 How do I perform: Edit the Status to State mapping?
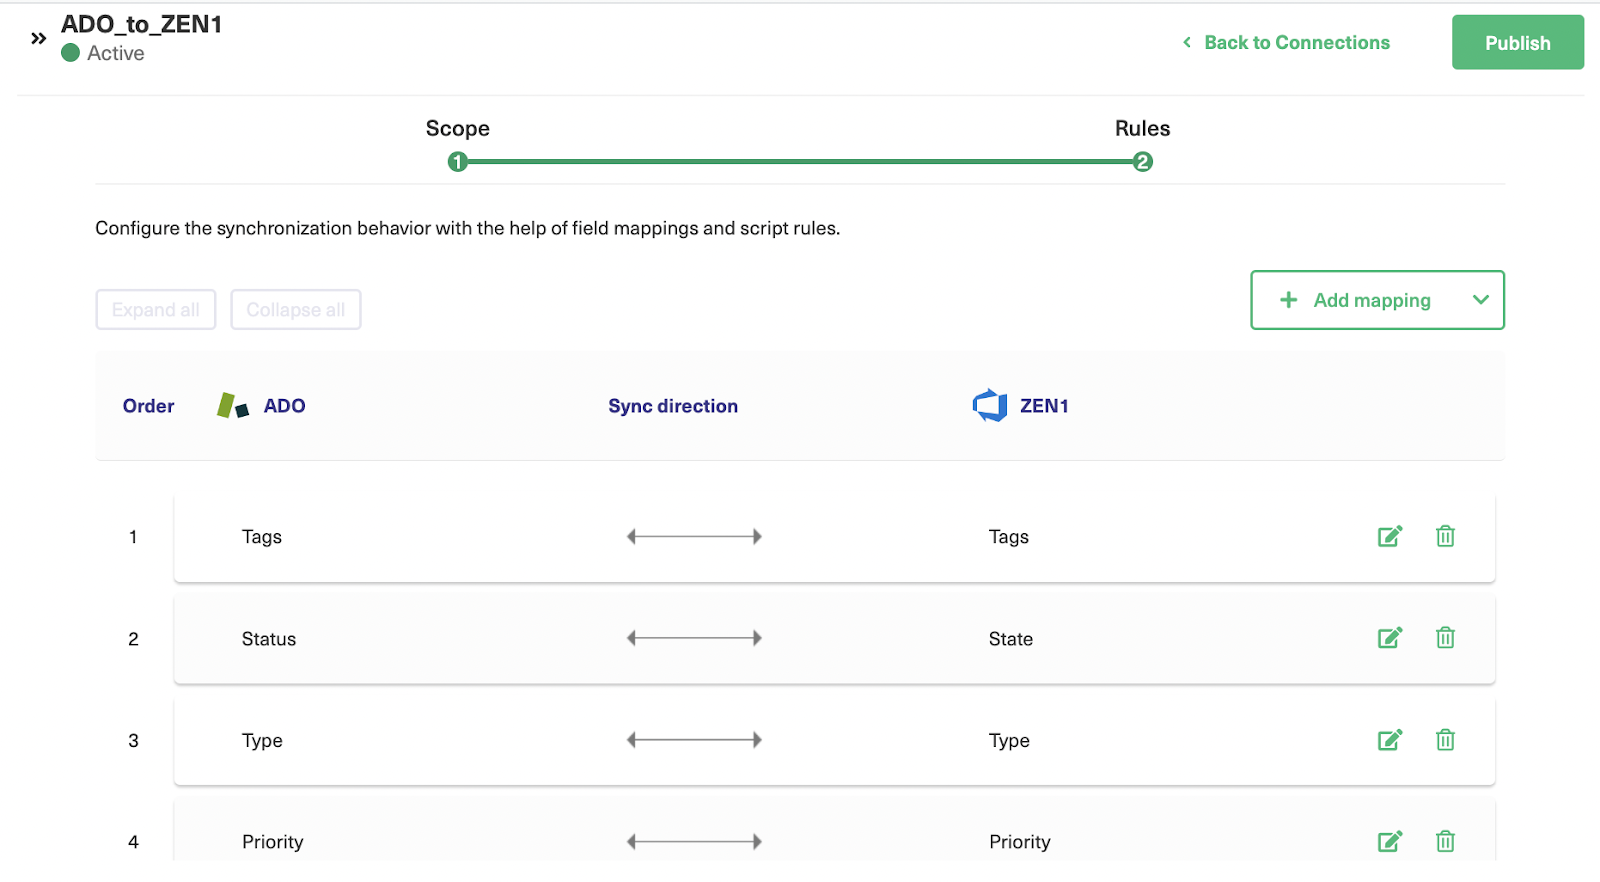1390,638
